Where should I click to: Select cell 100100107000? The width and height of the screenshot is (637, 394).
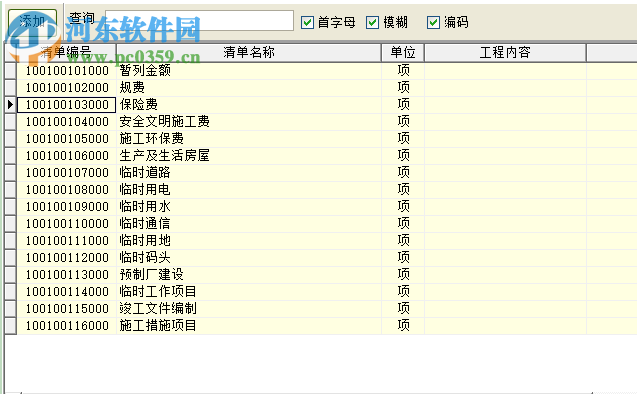67,173
